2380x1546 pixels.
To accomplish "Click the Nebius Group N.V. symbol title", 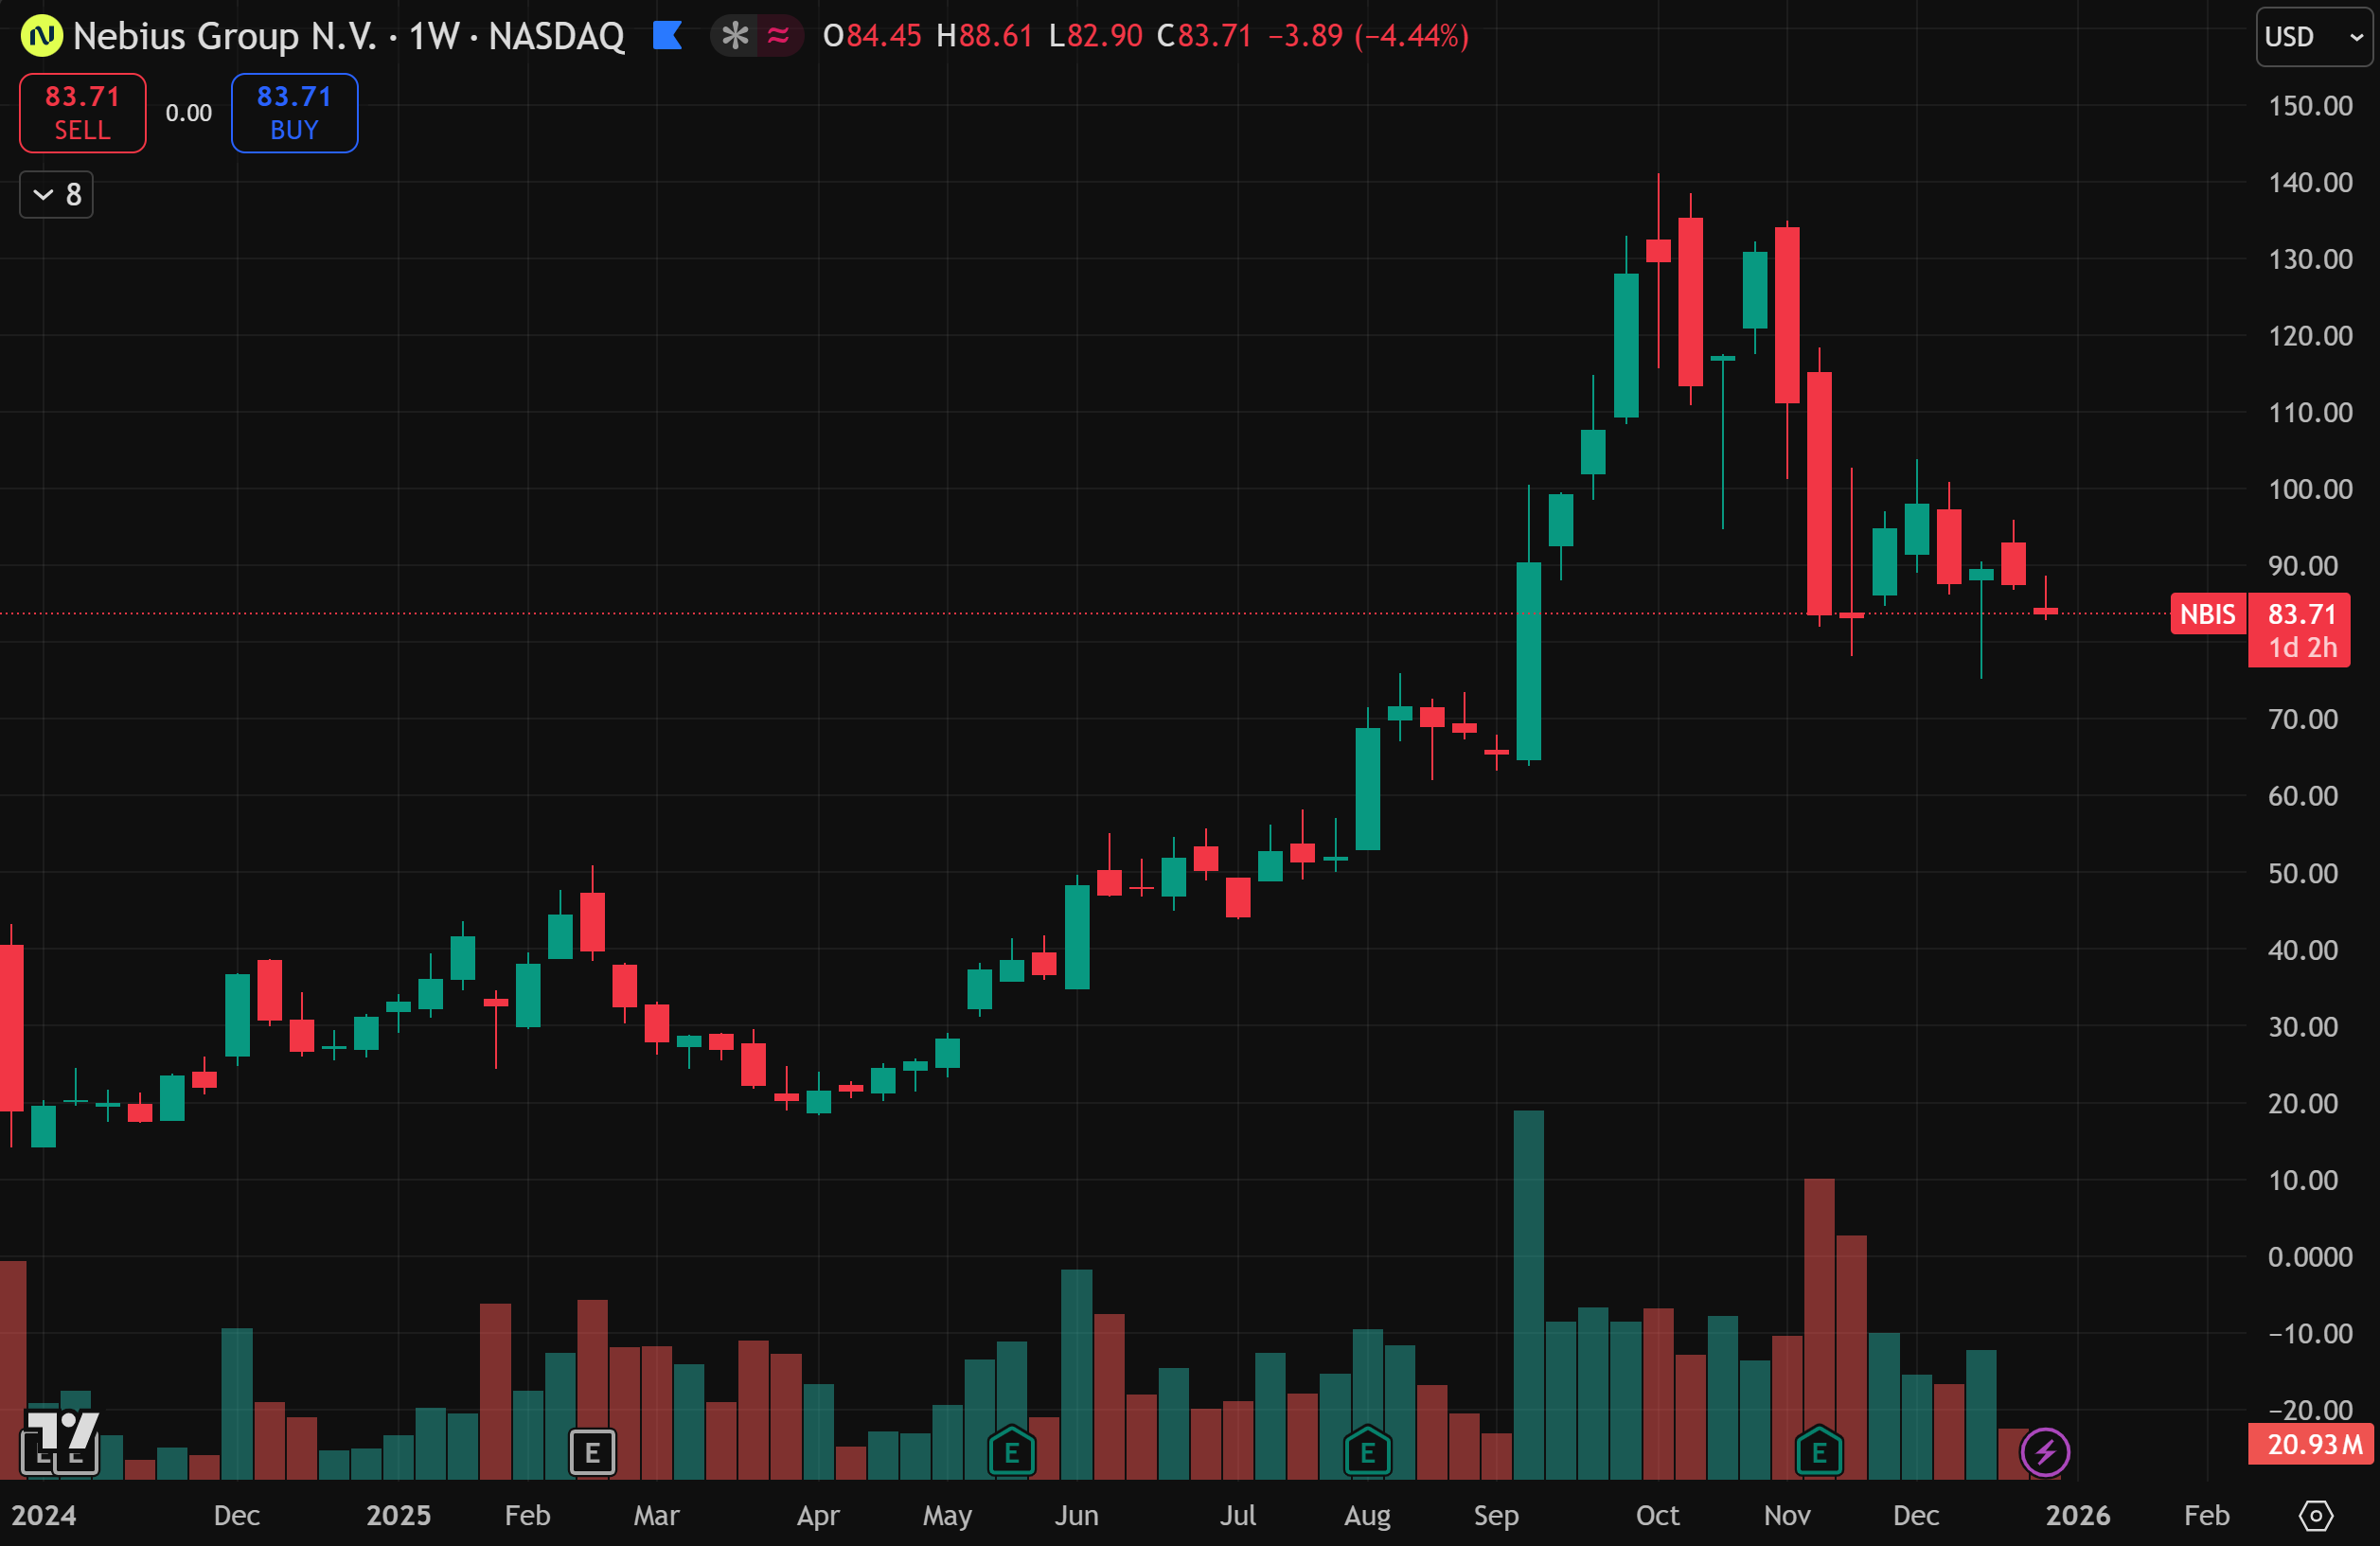I will point(225,36).
